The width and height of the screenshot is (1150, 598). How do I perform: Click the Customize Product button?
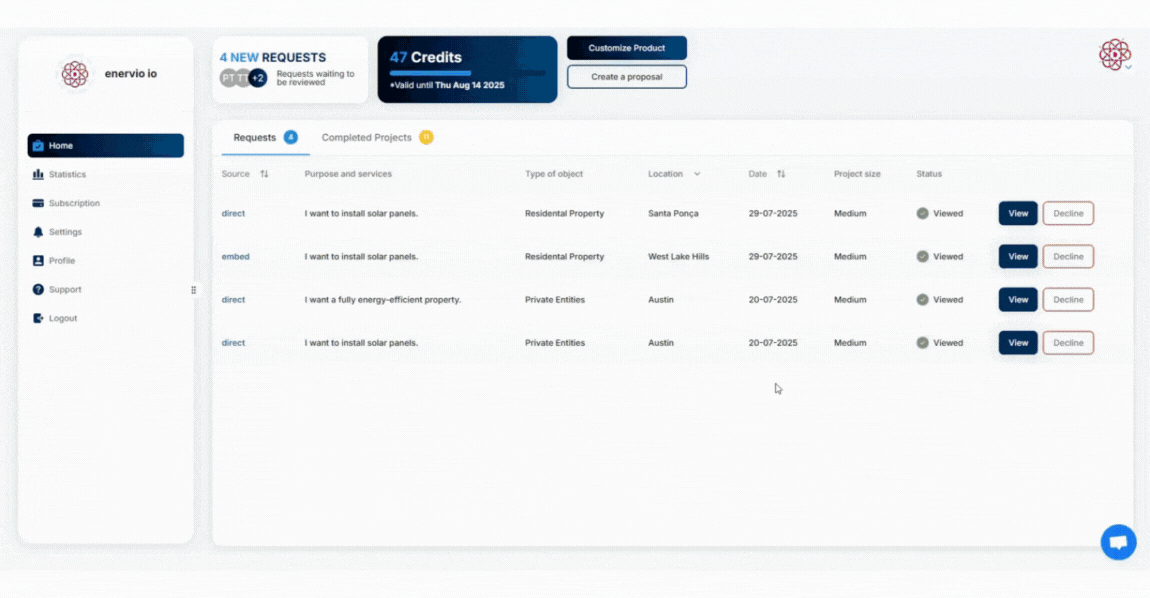point(627,48)
